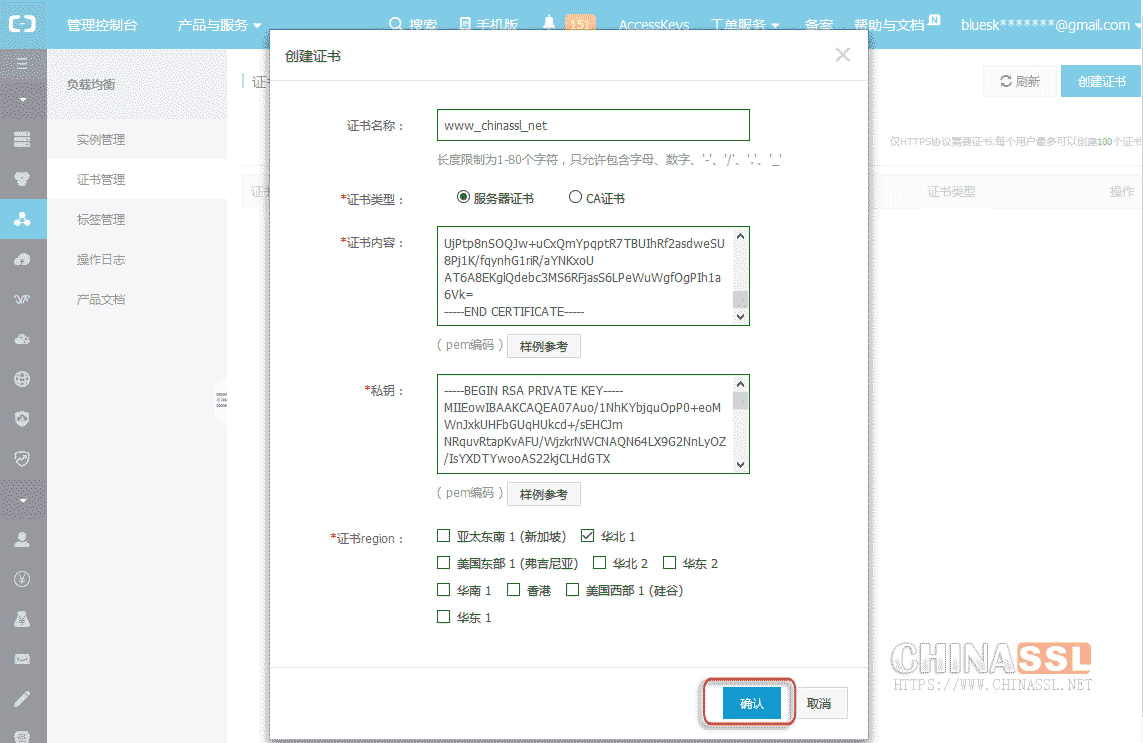Check the 香港 region checkbox
1143x743 pixels.
tap(513, 590)
